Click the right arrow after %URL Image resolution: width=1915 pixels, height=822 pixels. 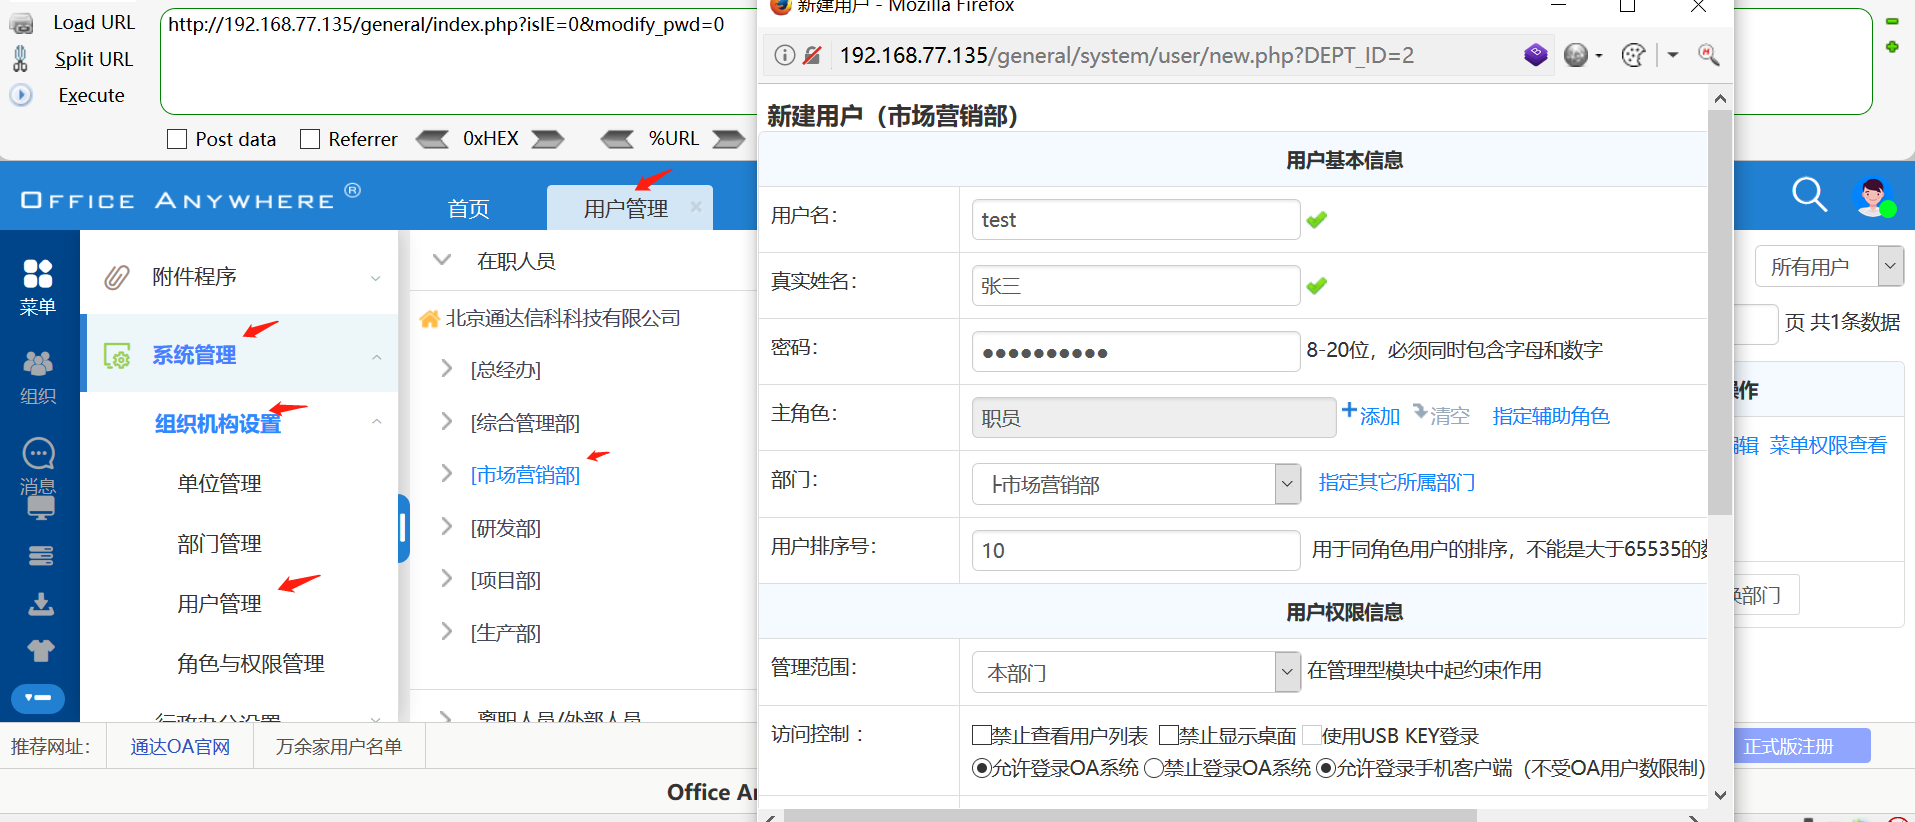pos(728,139)
